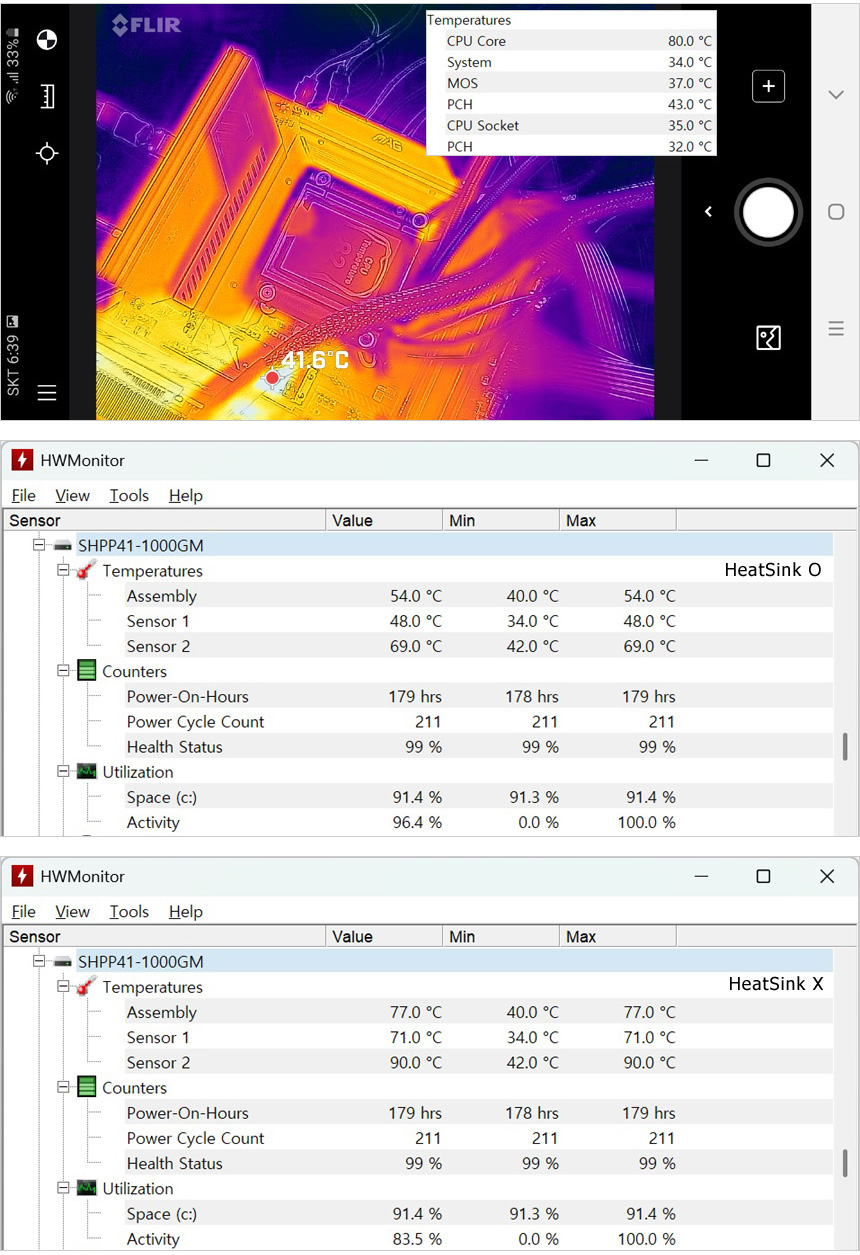Collapse the Temperatures node in HeatSink X window
The height and width of the screenshot is (1255, 860).
tap(64, 987)
